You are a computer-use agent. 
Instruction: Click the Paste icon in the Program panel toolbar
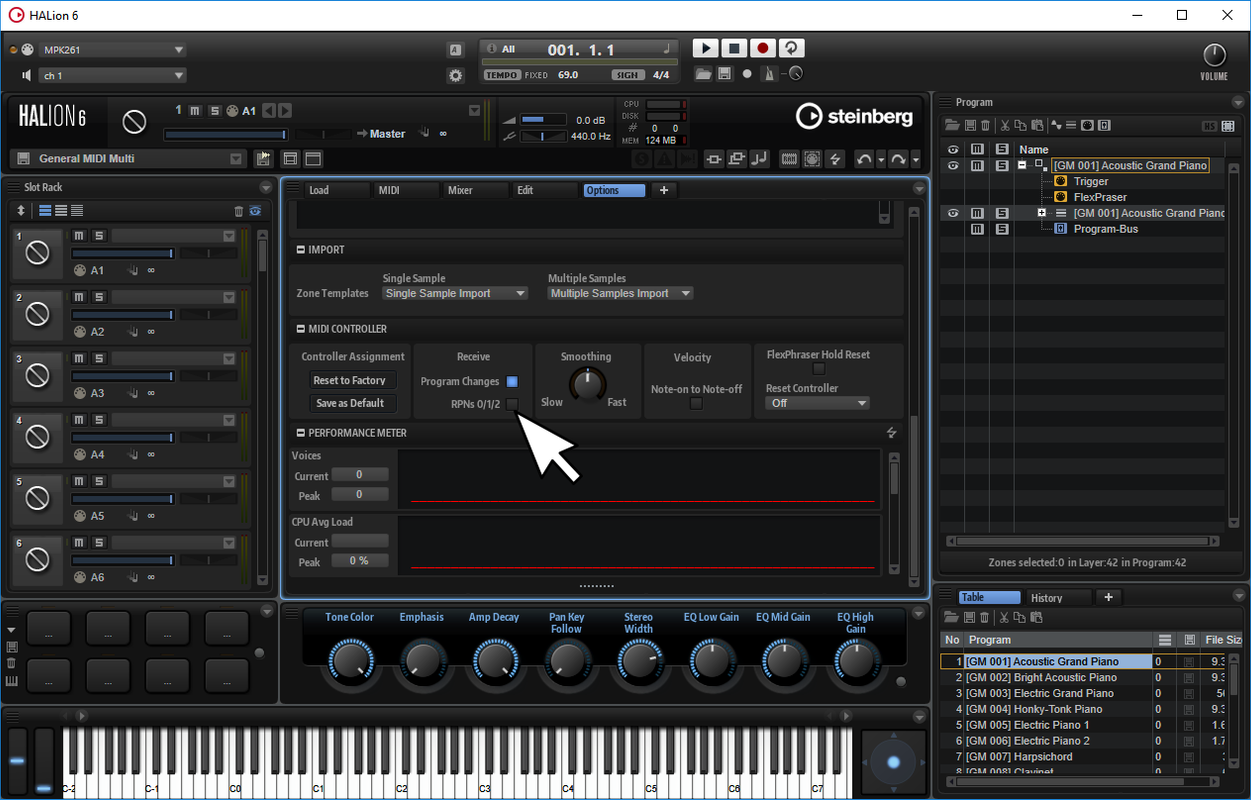pyautogui.click(x=1037, y=125)
